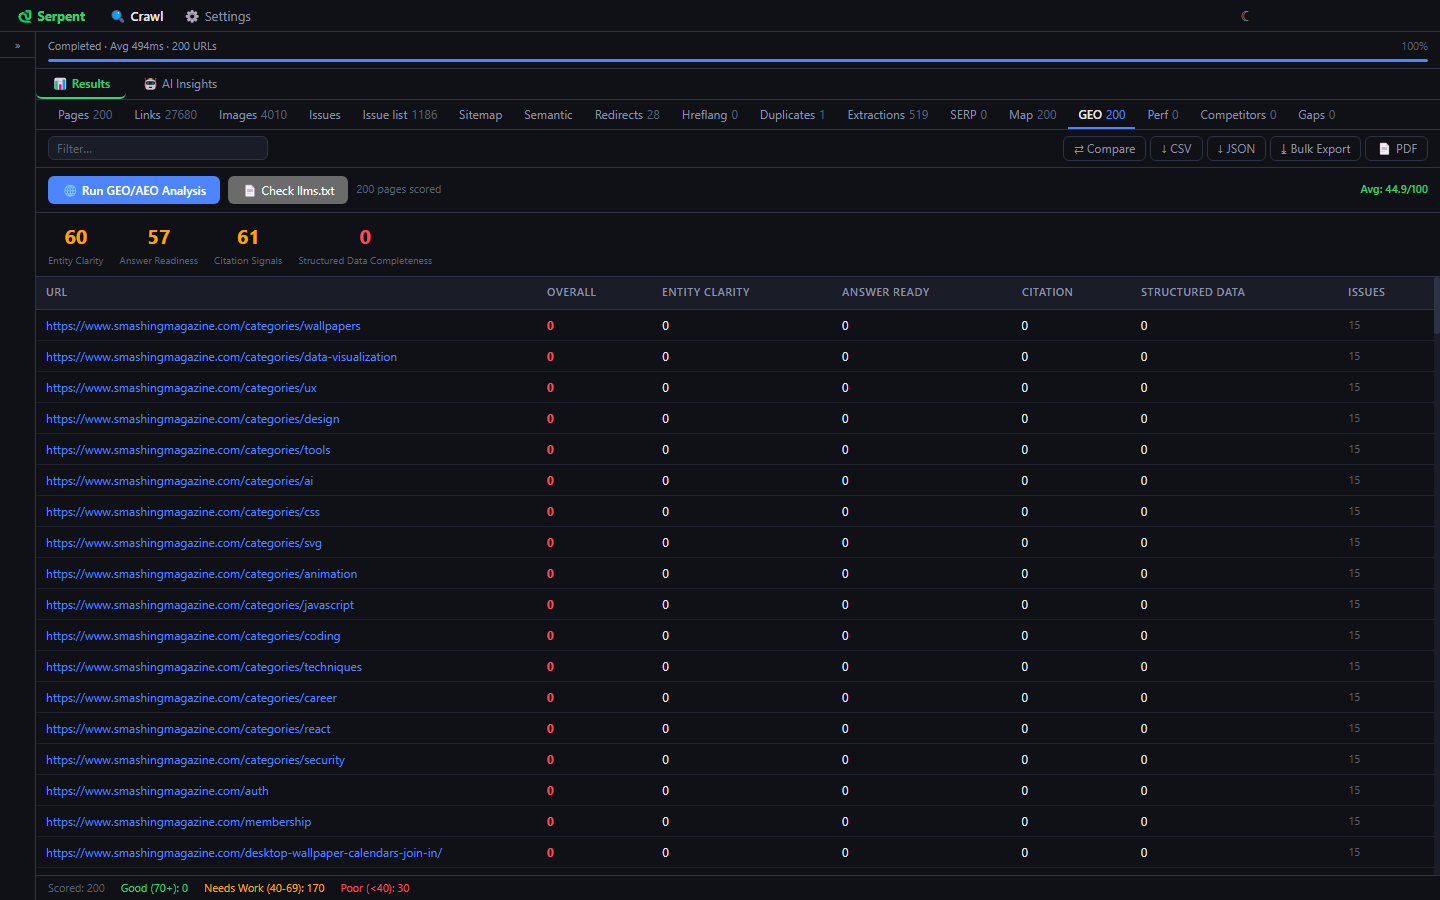Screen dimensions: 1440x900
Task: Focus the Filter input field
Action: click(x=158, y=149)
